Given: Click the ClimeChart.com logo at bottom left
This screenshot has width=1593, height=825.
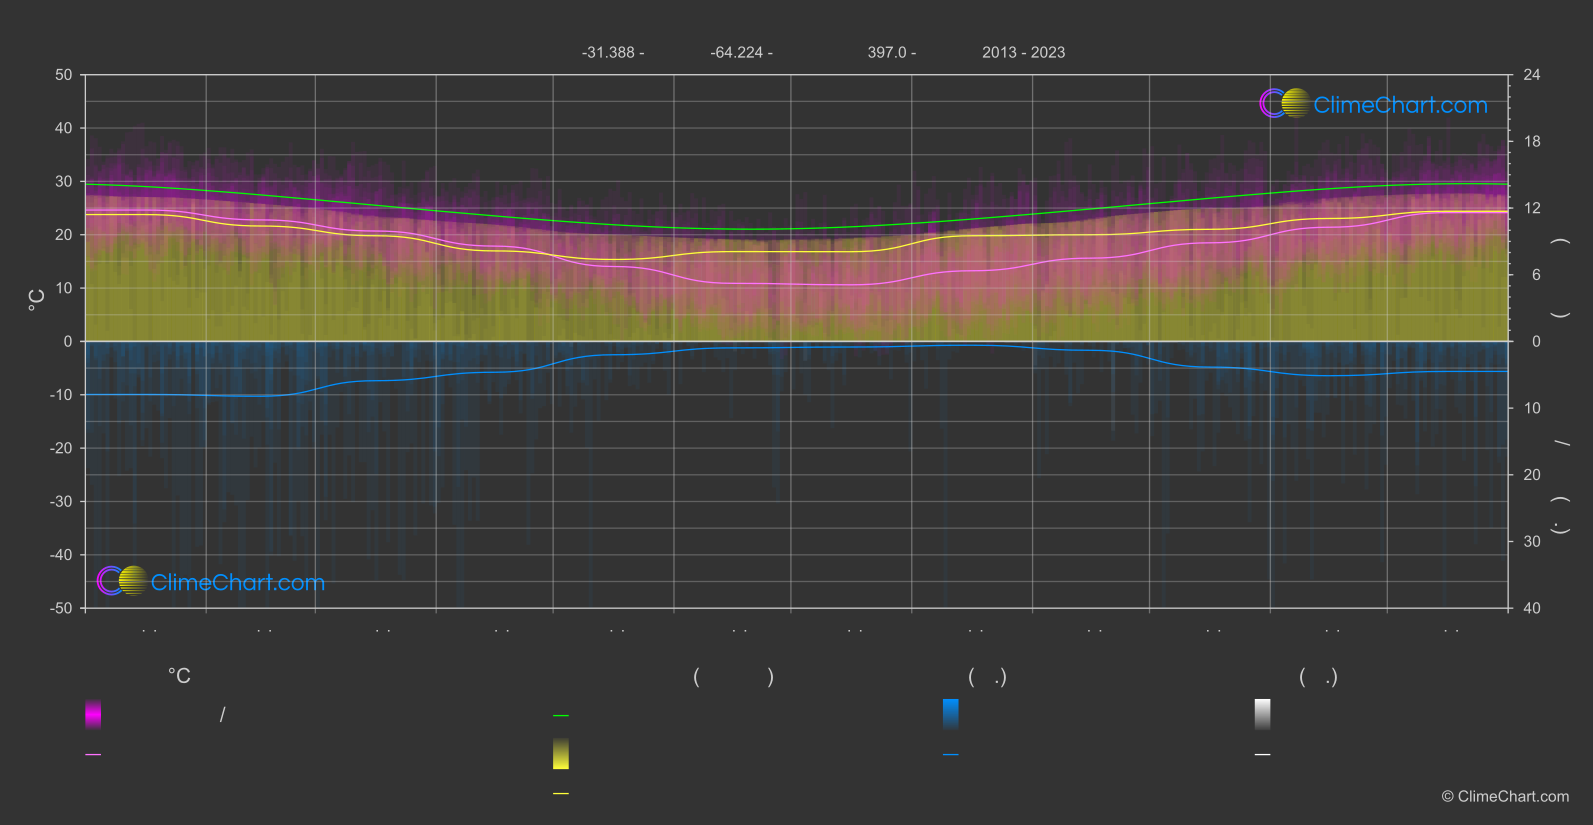Looking at the screenshot, I should [211, 581].
